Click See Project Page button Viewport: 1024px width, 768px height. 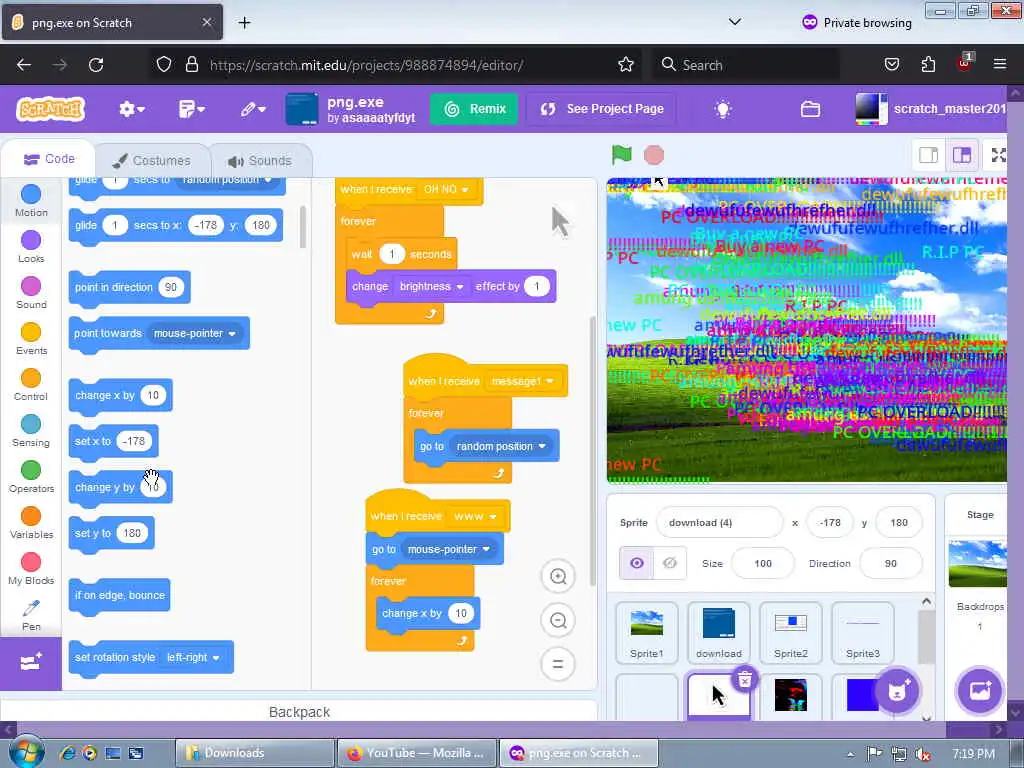pyautogui.click(x=601, y=109)
